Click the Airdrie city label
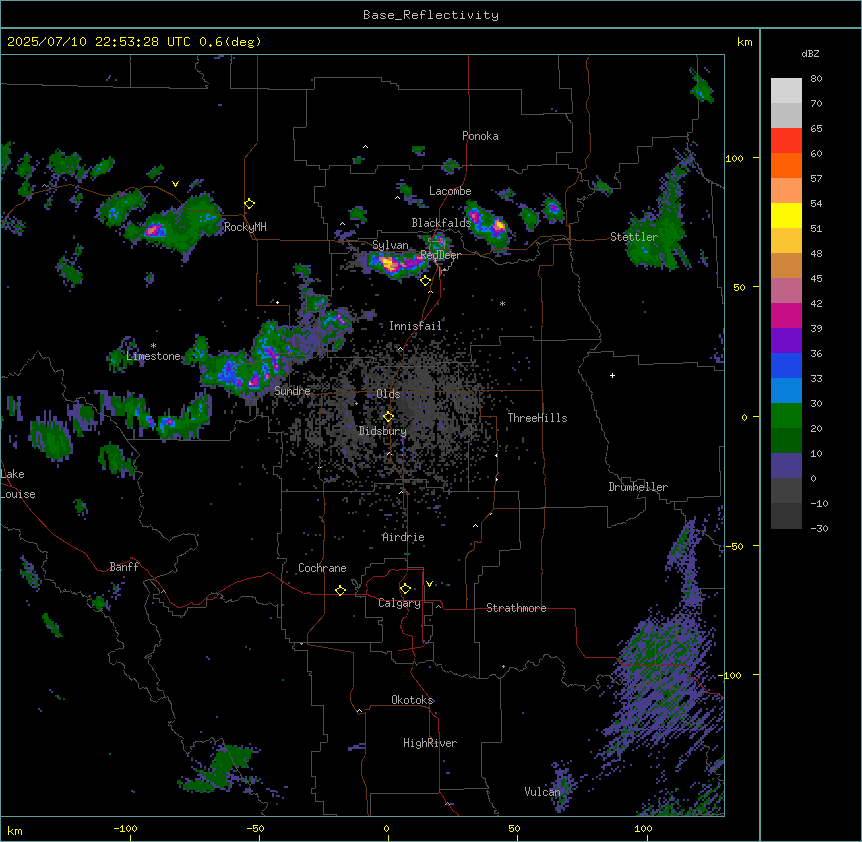The width and height of the screenshot is (862, 842). [404, 537]
